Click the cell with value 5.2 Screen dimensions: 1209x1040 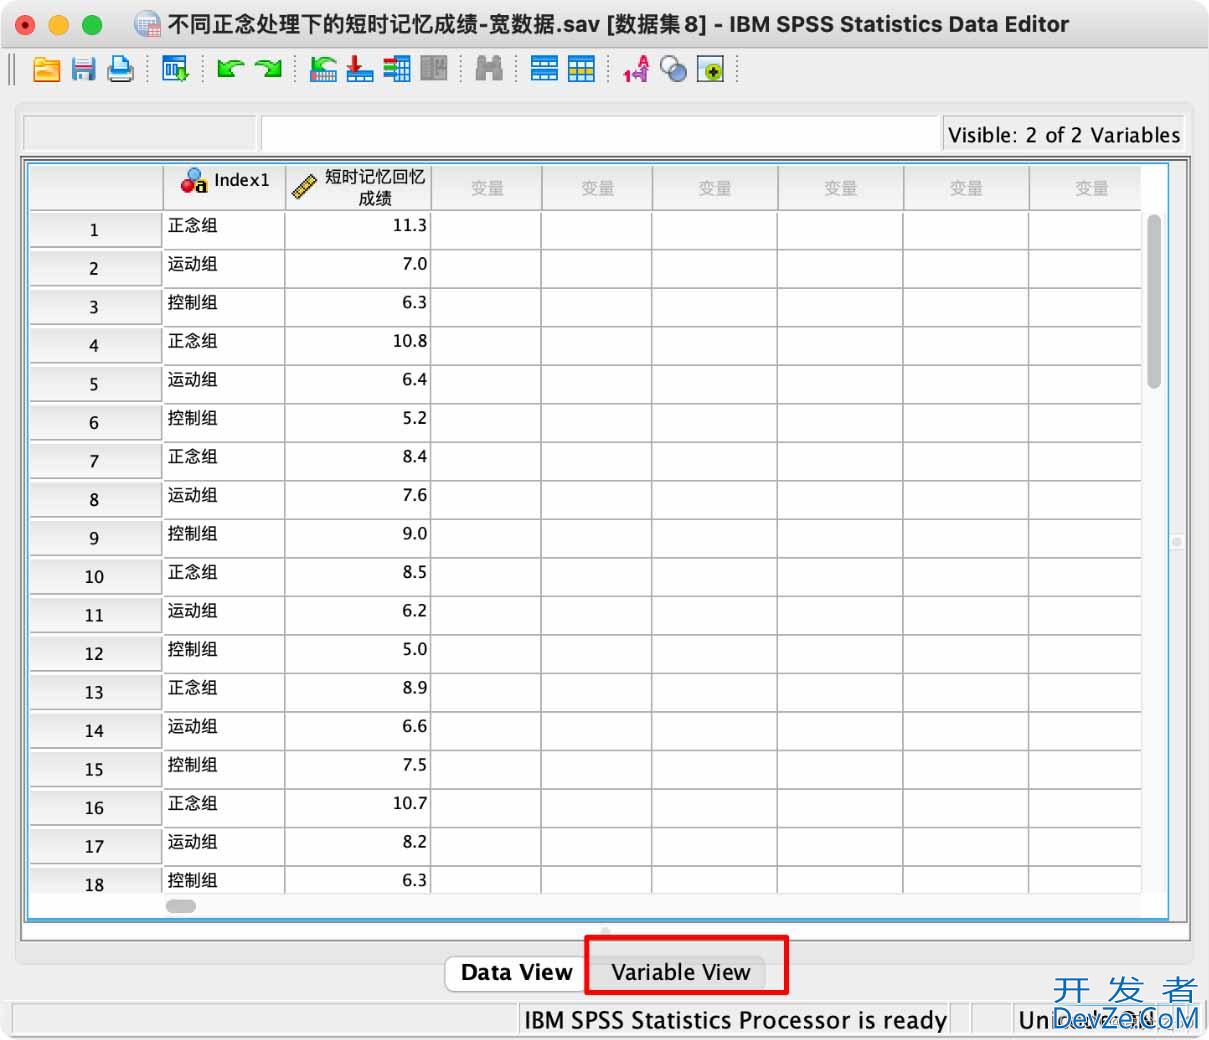tap(358, 422)
